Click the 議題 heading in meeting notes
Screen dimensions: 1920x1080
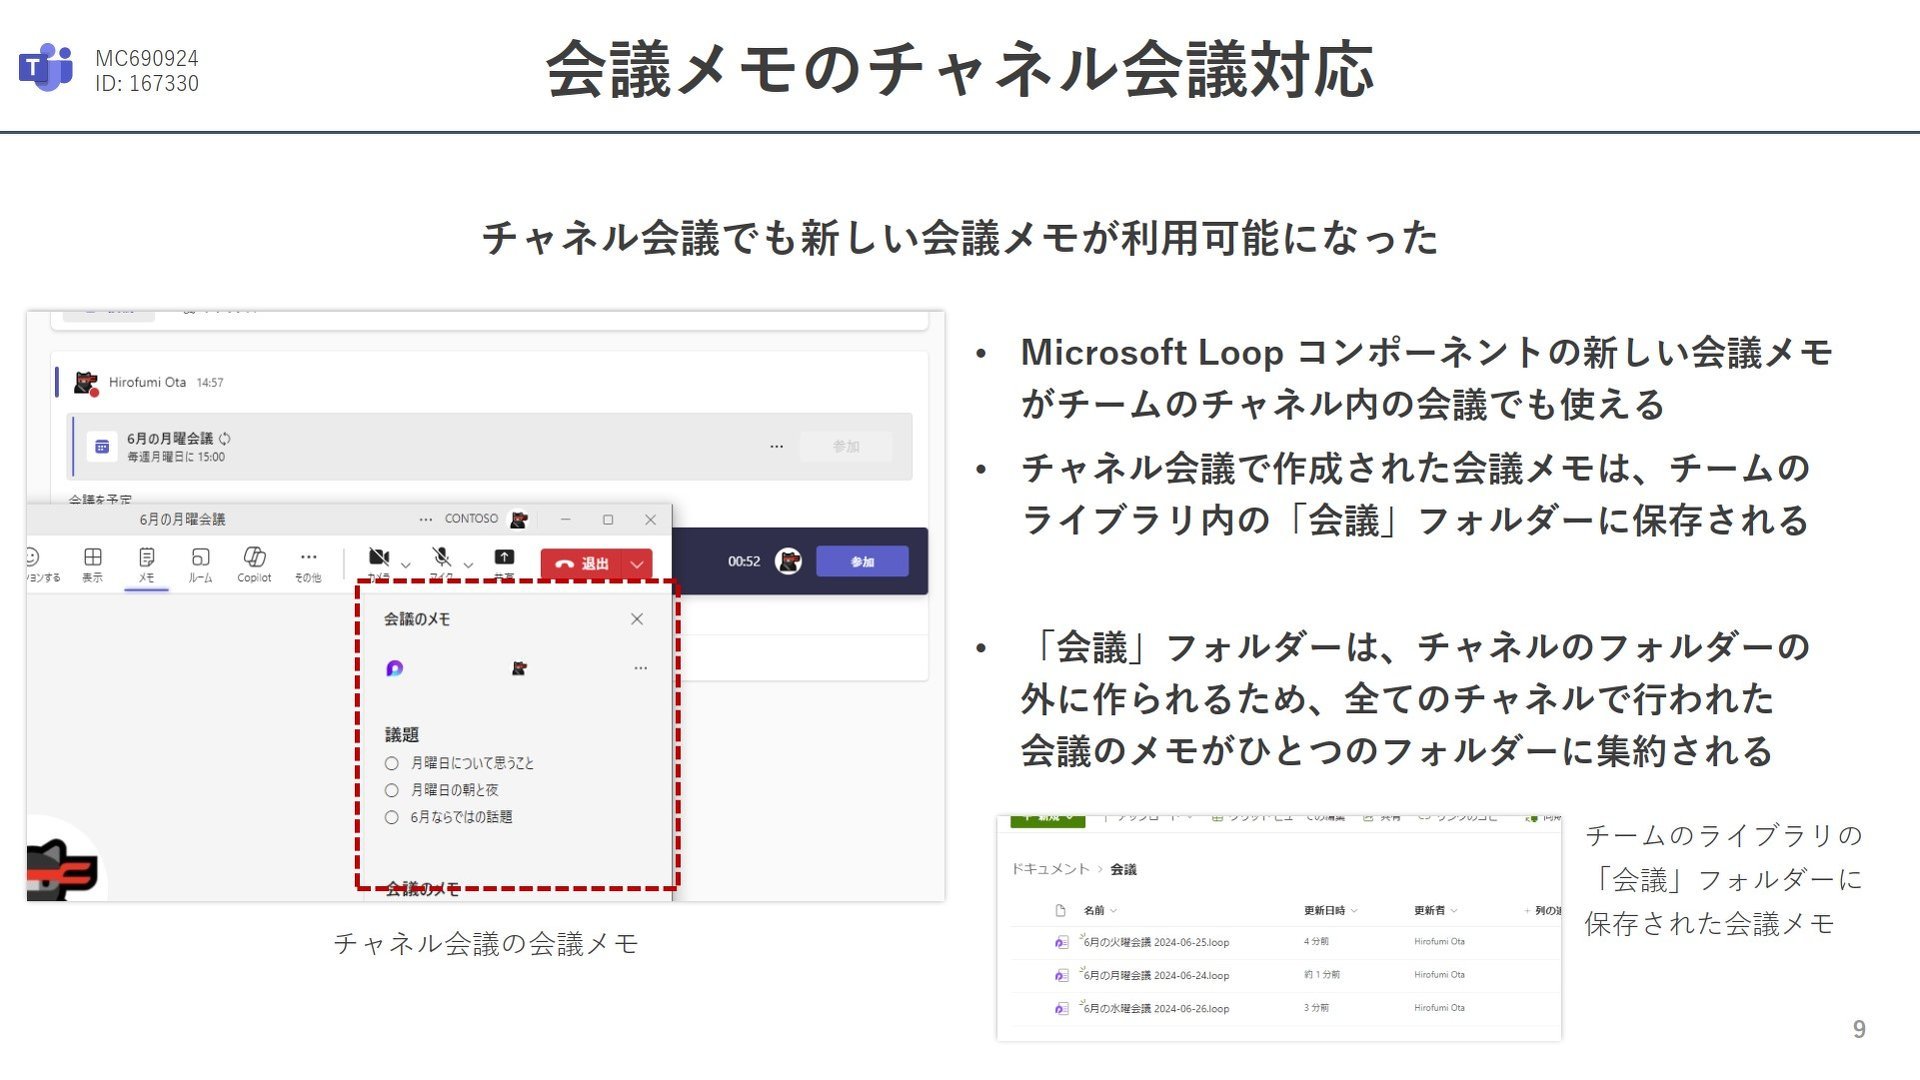coord(402,735)
